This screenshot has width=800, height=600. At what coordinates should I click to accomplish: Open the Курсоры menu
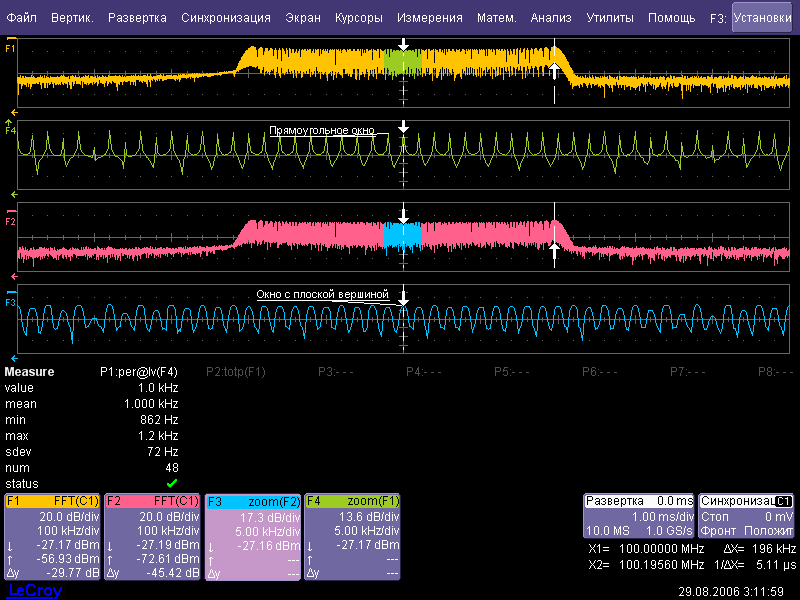(359, 18)
